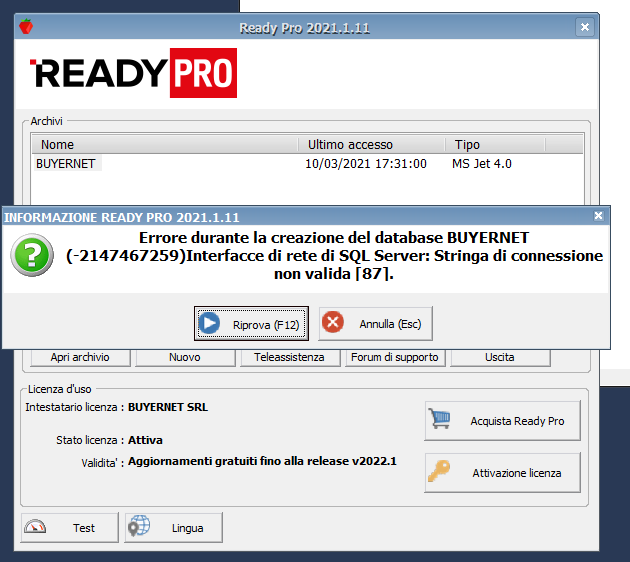Click the strawberry icon in the title bar

[x=26, y=27]
